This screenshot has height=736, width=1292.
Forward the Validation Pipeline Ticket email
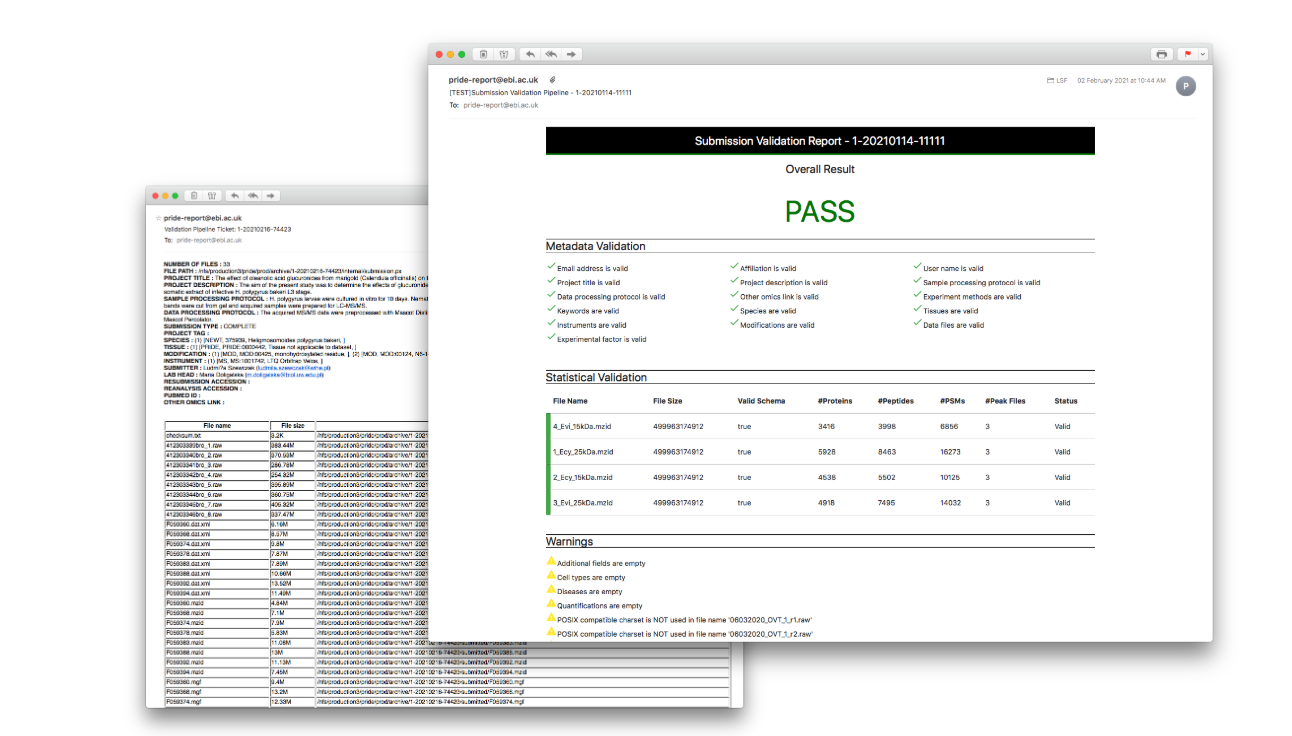(270, 195)
